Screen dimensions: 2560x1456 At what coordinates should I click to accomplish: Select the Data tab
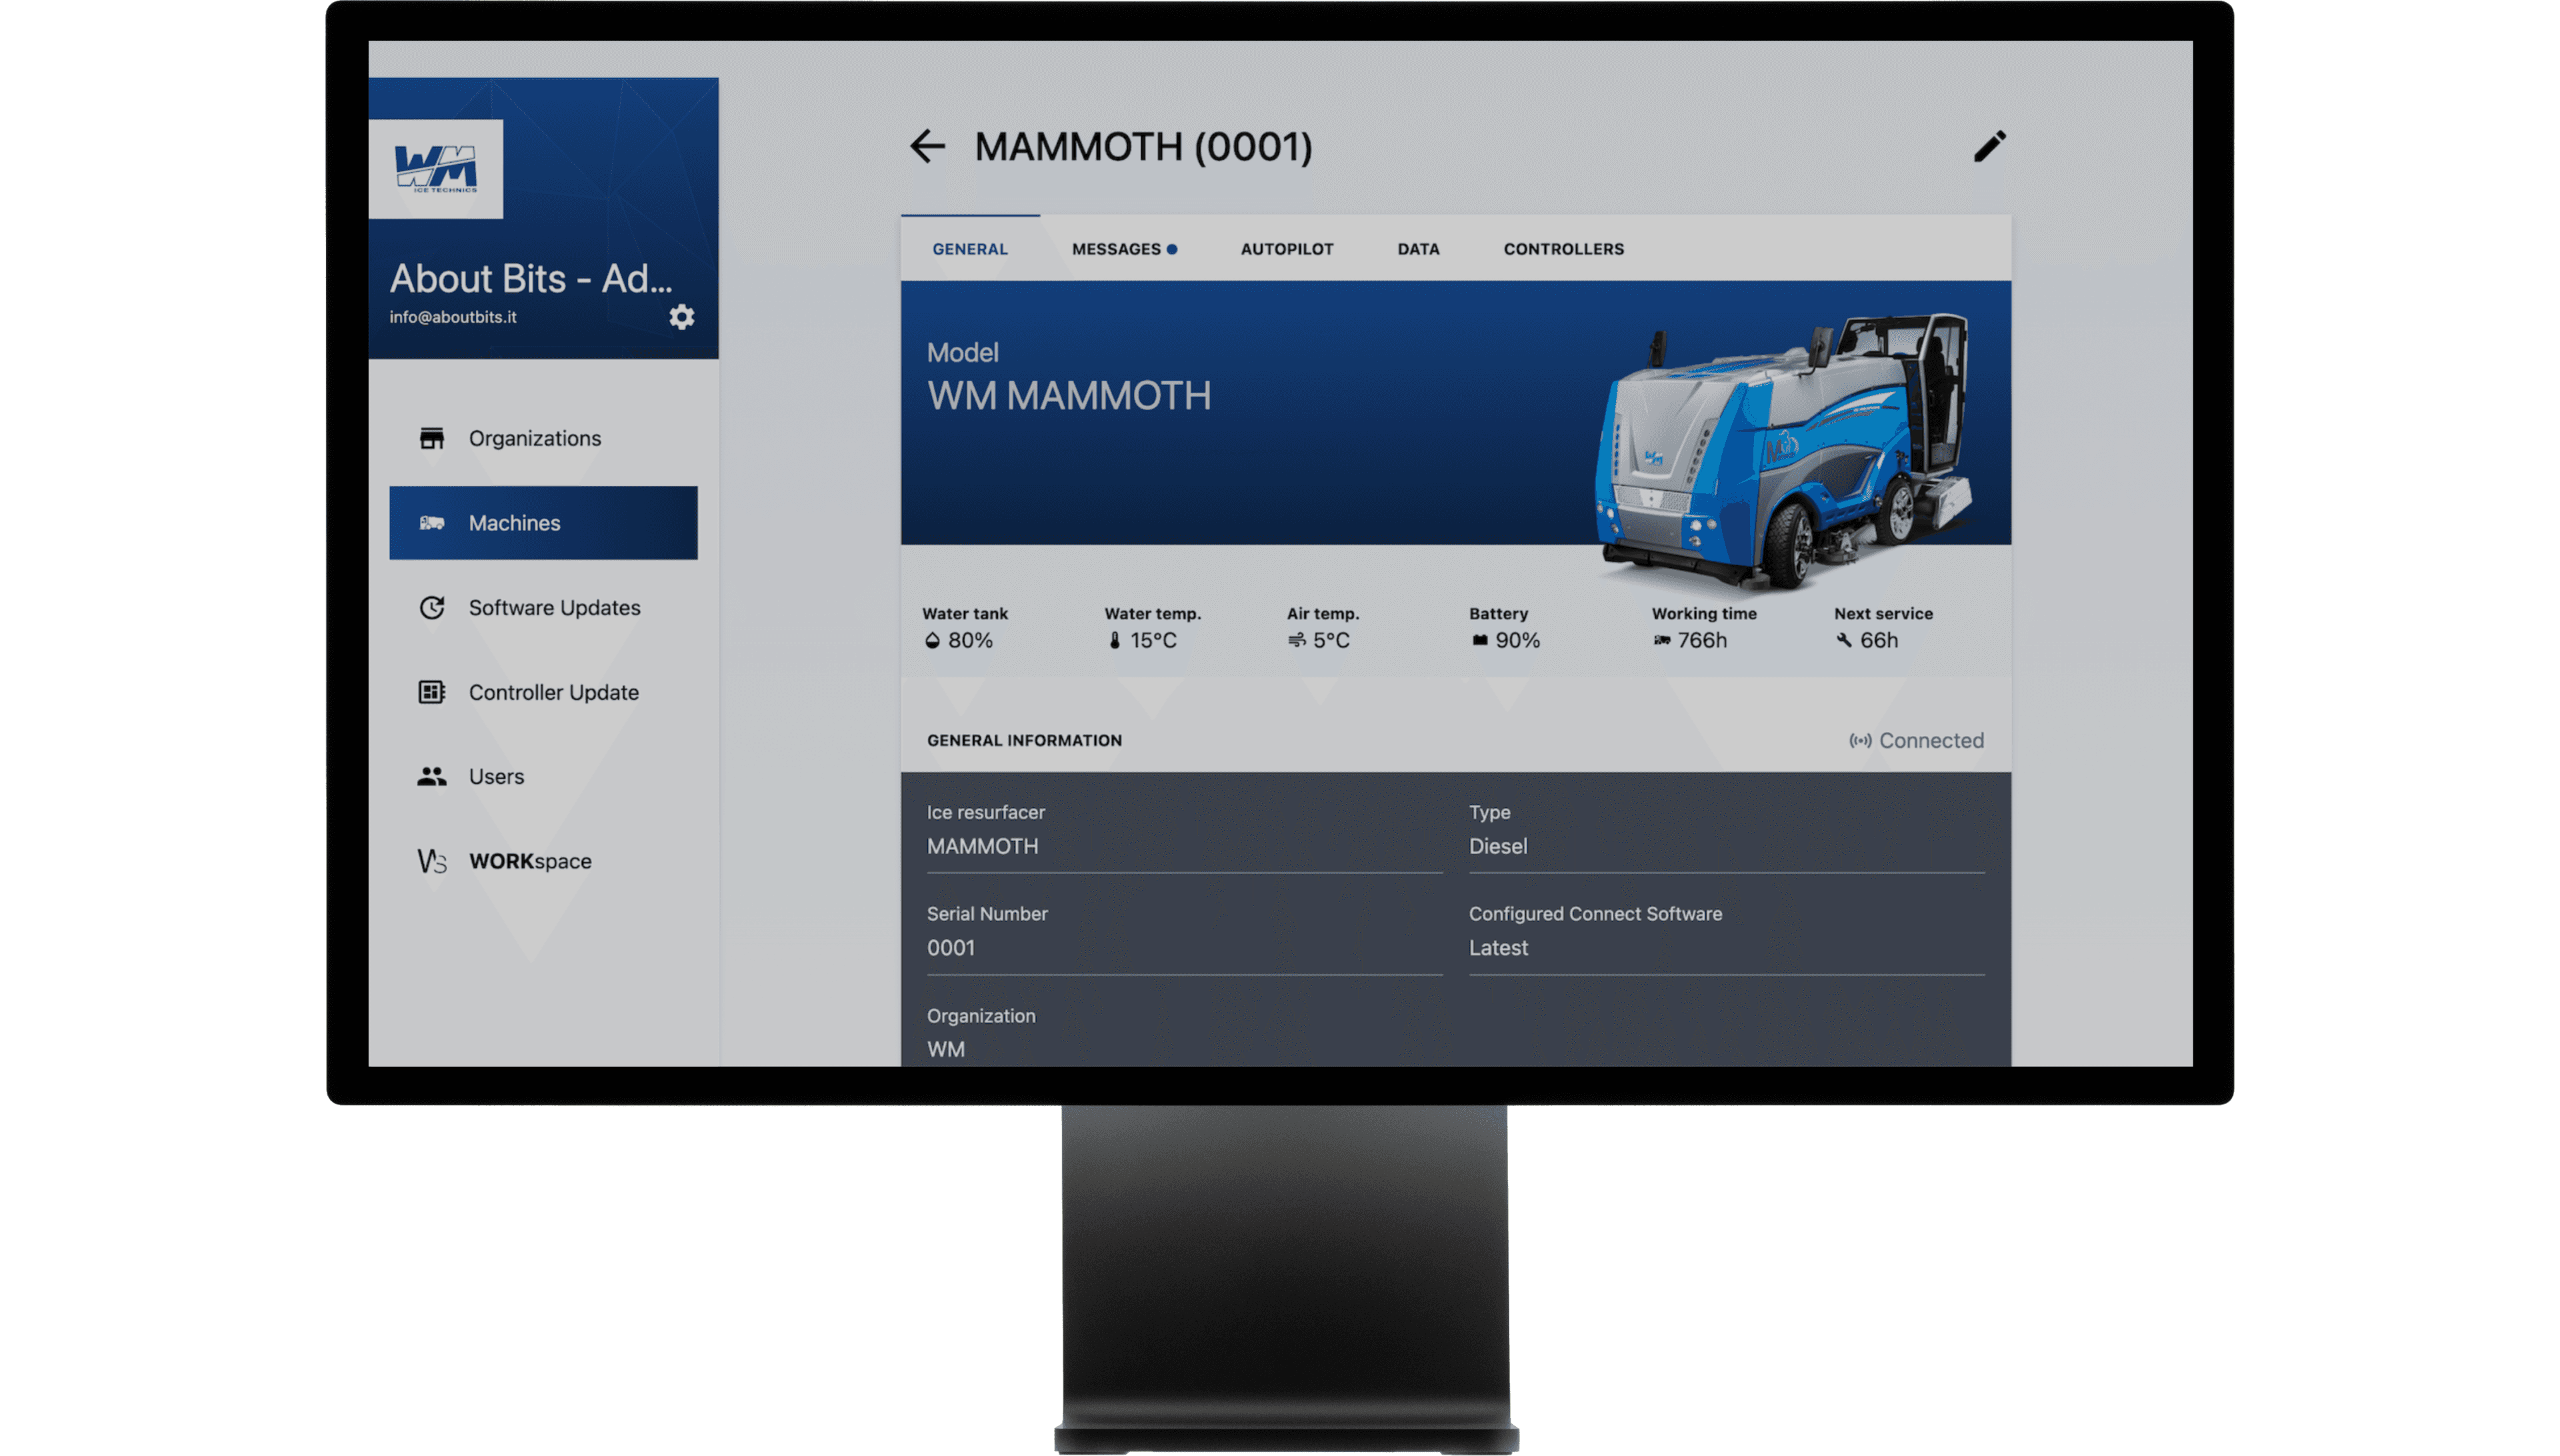click(1418, 249)
